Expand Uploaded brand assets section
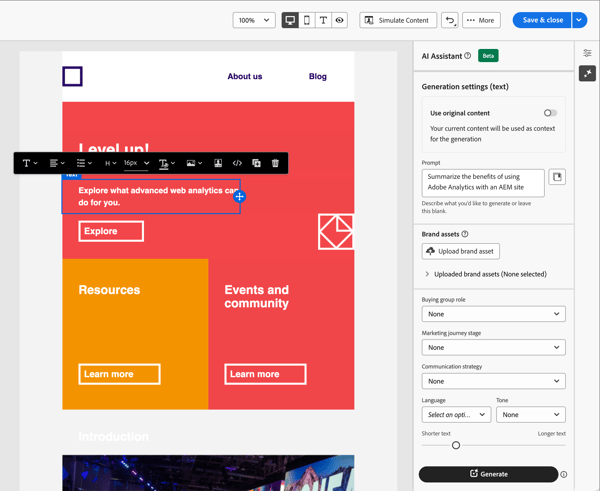Viewport: 600px width, 491px height. (x=486, y=274)
